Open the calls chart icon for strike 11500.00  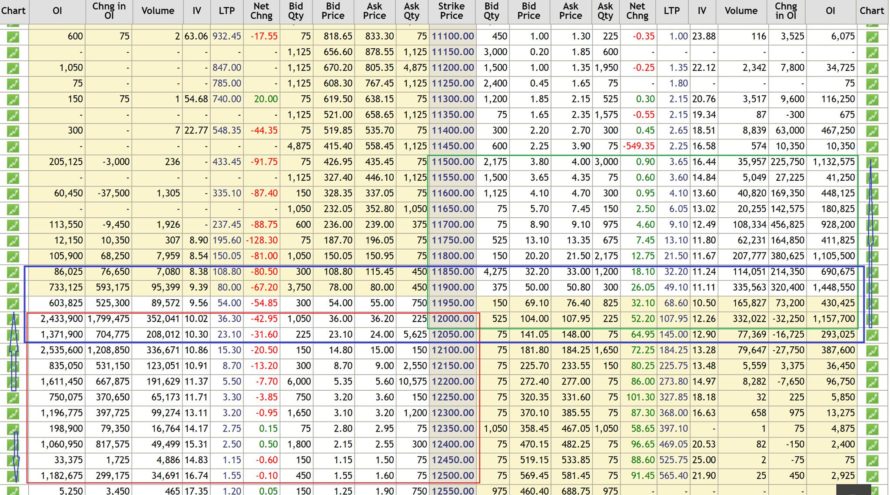tap(12, 162)
